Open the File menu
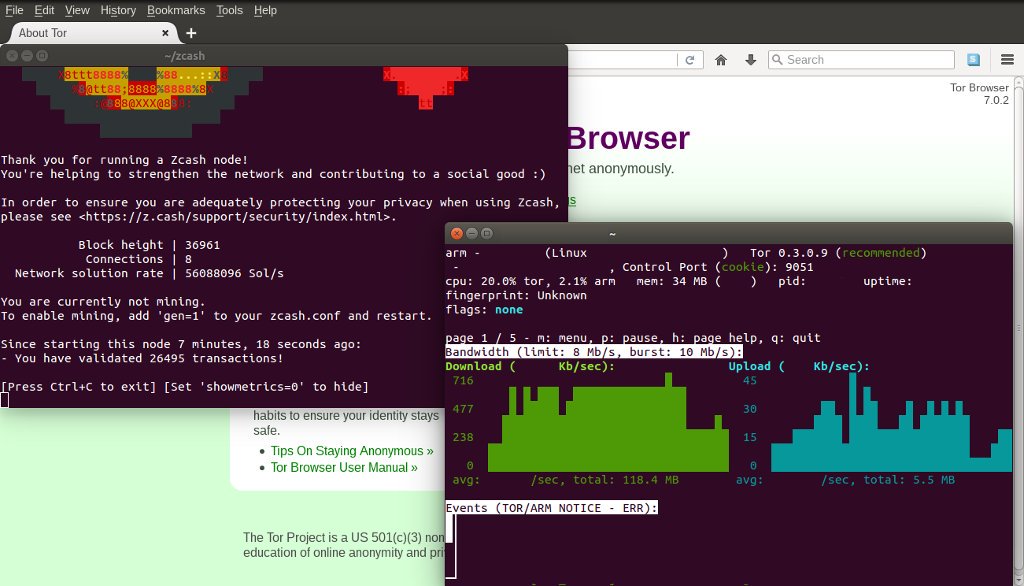The image size is (1024, 586). 14,10
